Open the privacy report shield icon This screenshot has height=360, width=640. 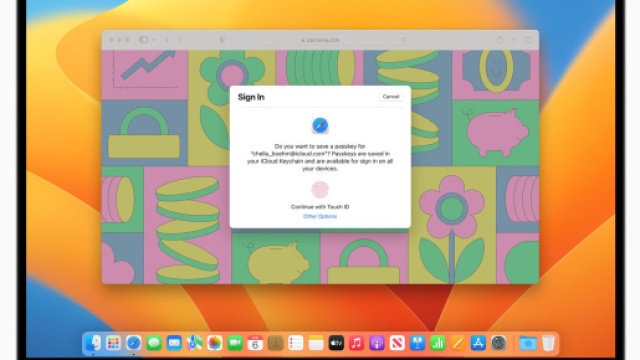pos(223,40)
